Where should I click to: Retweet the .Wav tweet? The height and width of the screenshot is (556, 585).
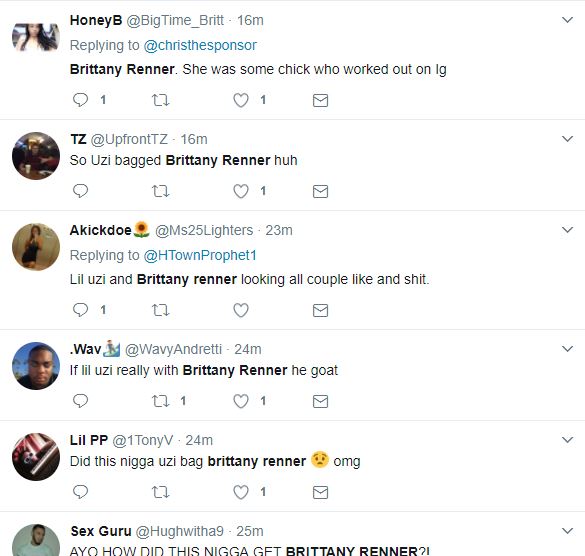(x=160, y=401)
